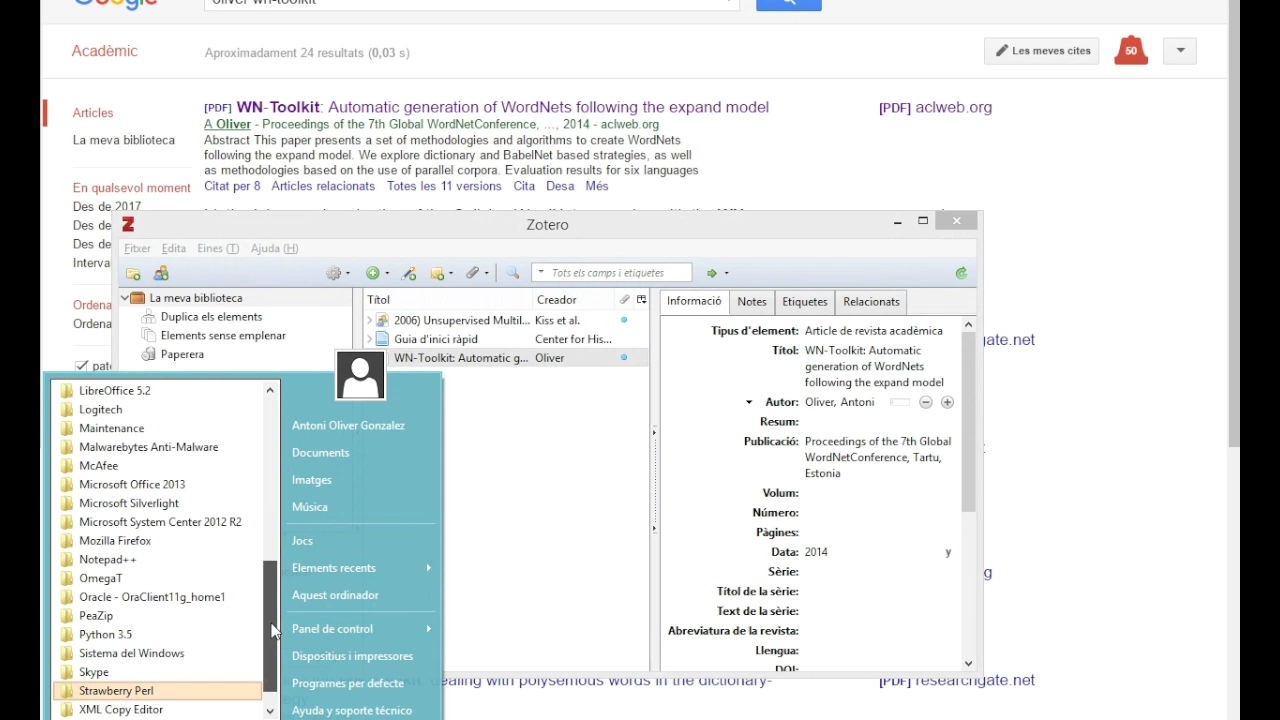Open the date format y indicator
The height and width of the screenshot is (720, 1280).
point(948,552)
